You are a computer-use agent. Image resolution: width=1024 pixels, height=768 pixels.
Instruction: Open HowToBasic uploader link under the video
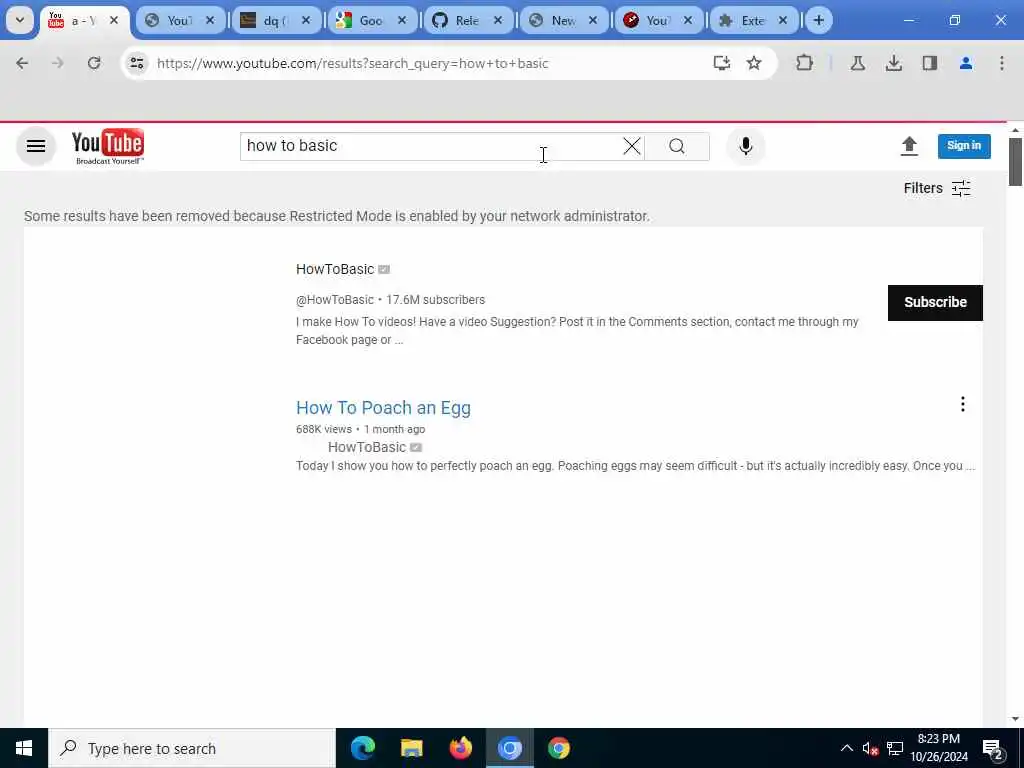[x=367, y=447]
